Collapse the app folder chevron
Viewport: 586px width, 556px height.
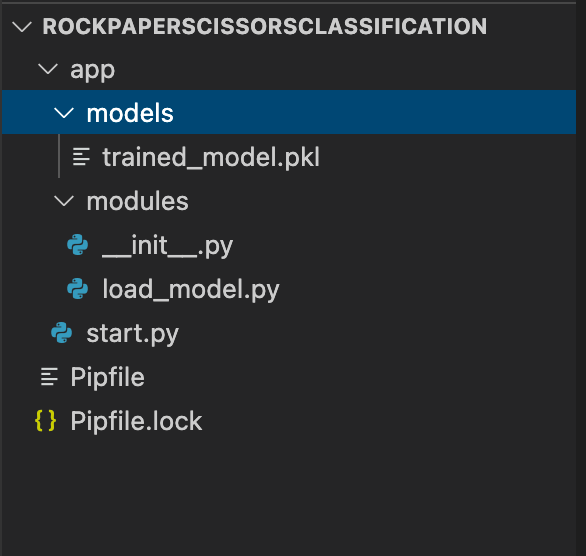pyautogui.click(x=48, y=69)
